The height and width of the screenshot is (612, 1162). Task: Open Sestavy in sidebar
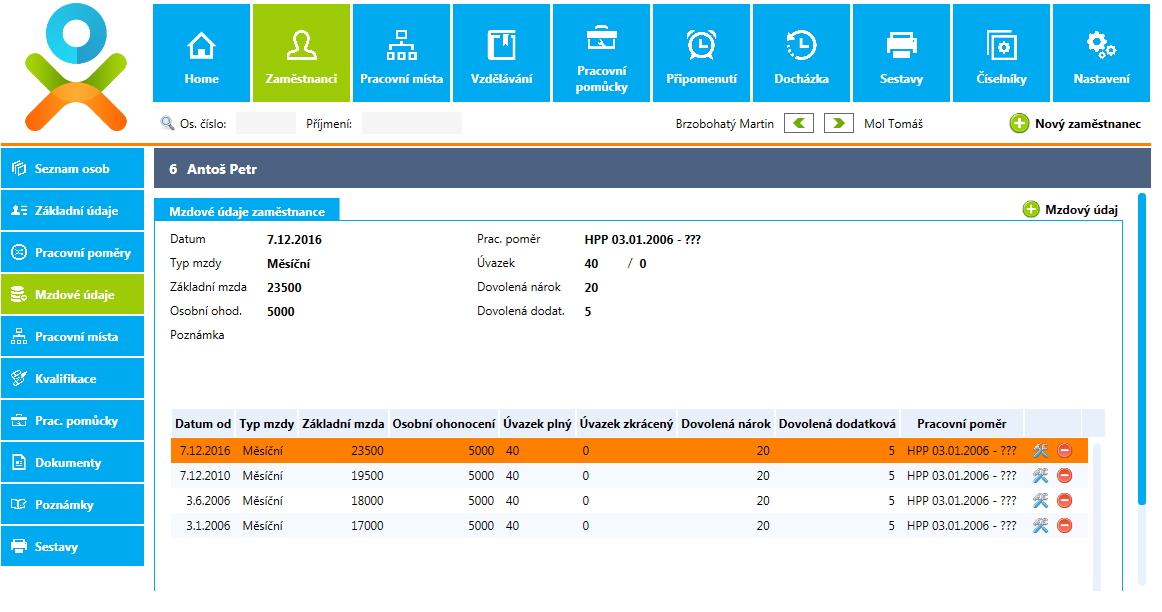(73, 547)
